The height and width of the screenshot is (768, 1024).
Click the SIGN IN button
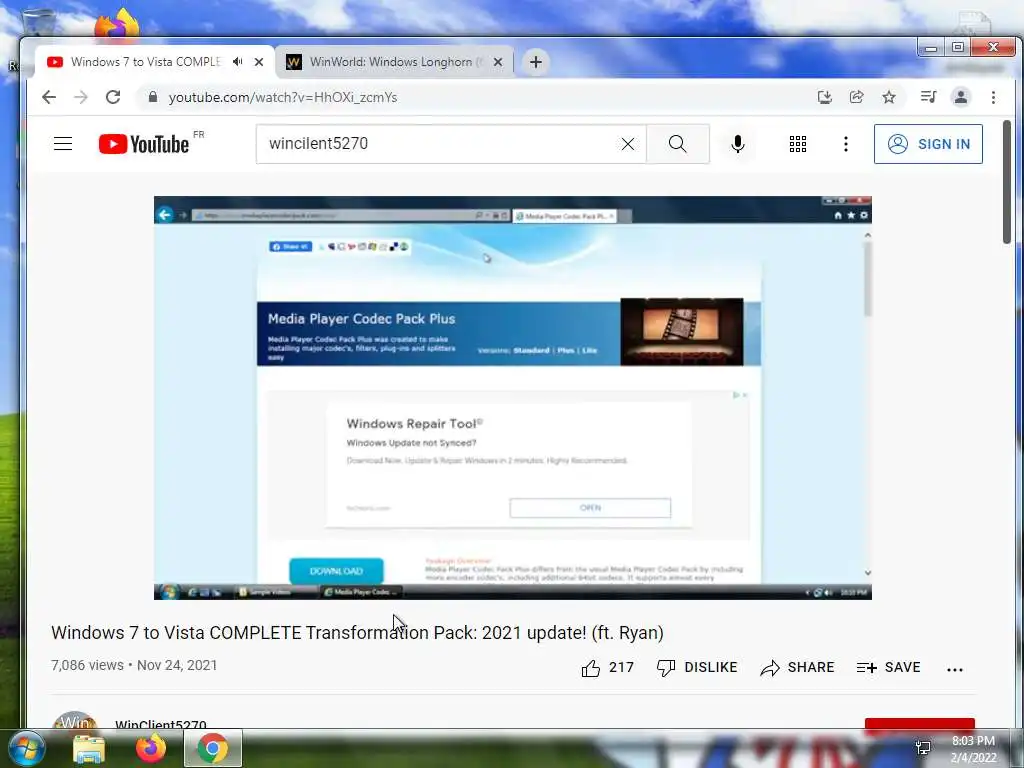(928, 144)
